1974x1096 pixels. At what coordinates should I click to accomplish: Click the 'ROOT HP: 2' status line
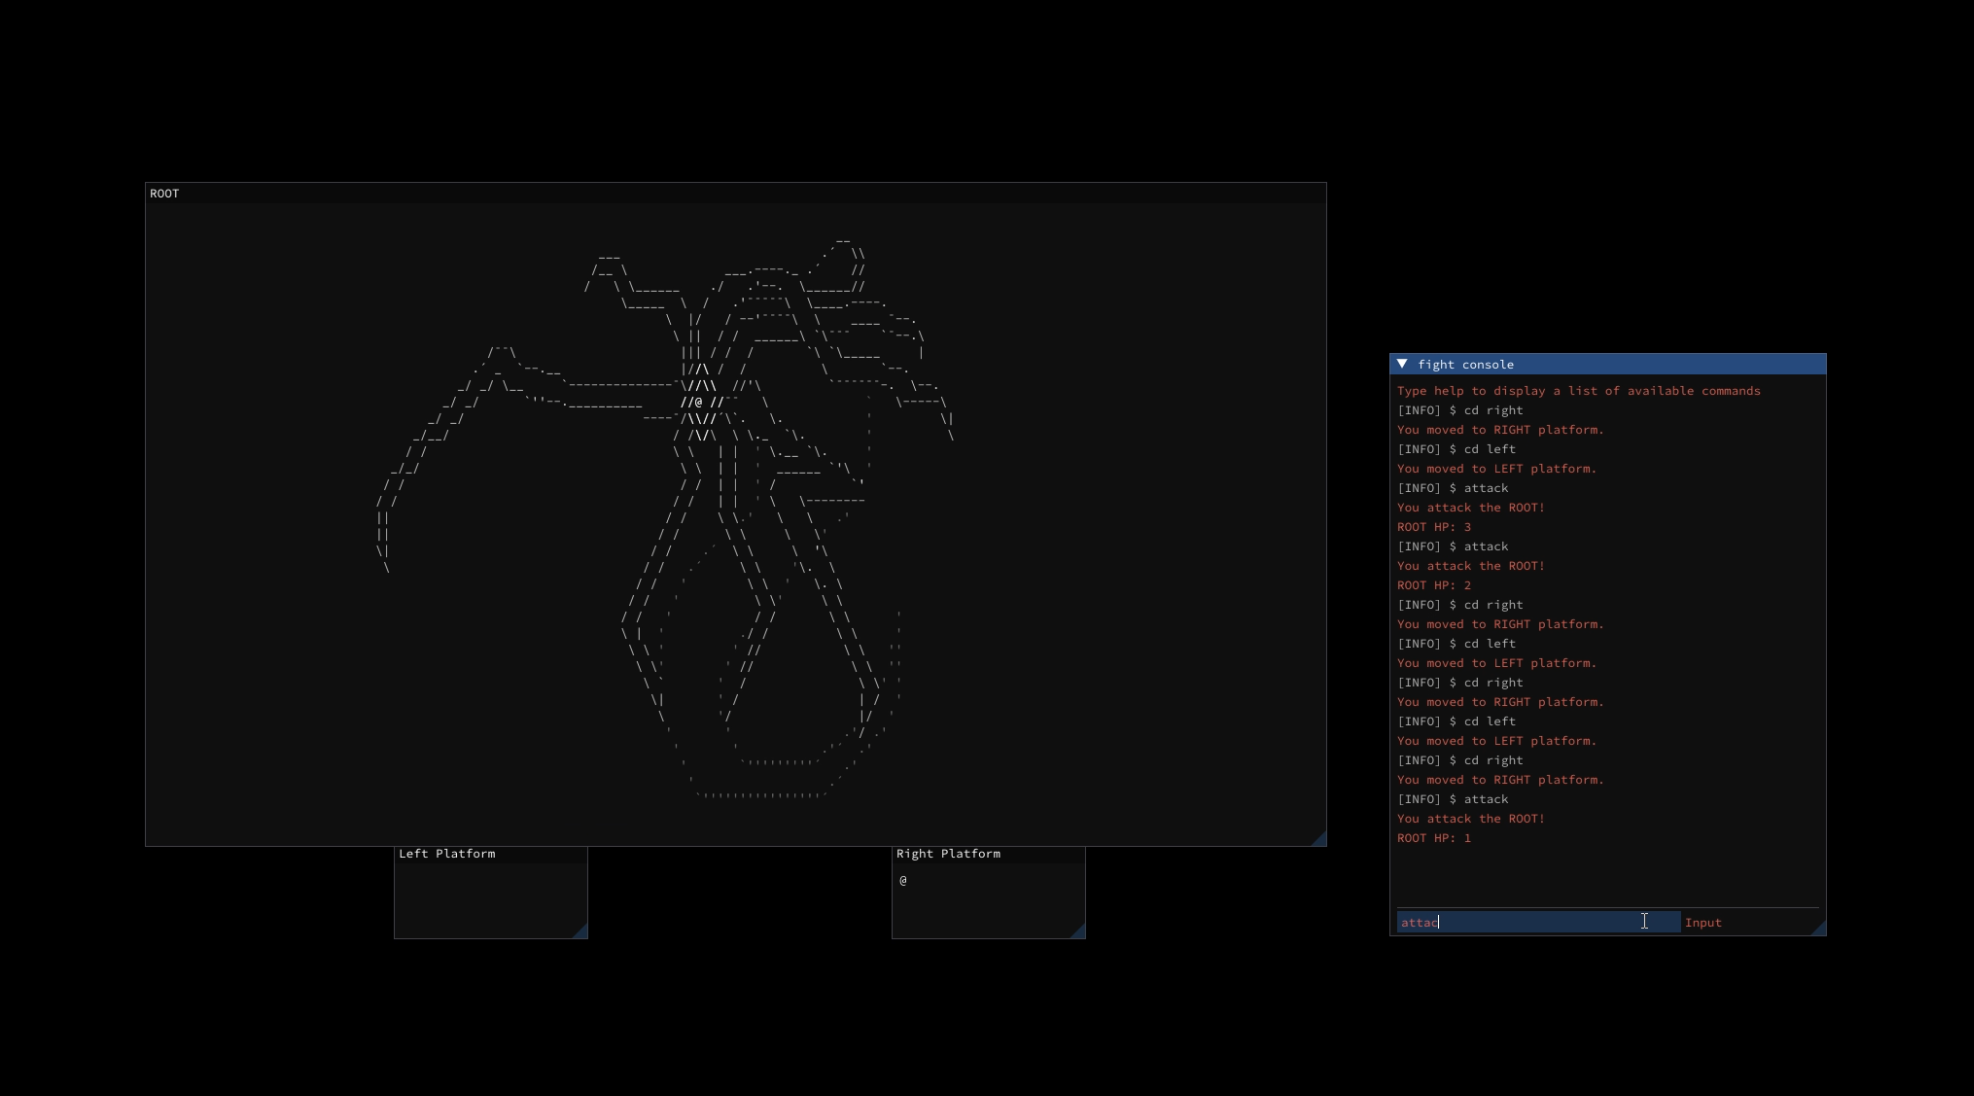(x=1434, y=585)
